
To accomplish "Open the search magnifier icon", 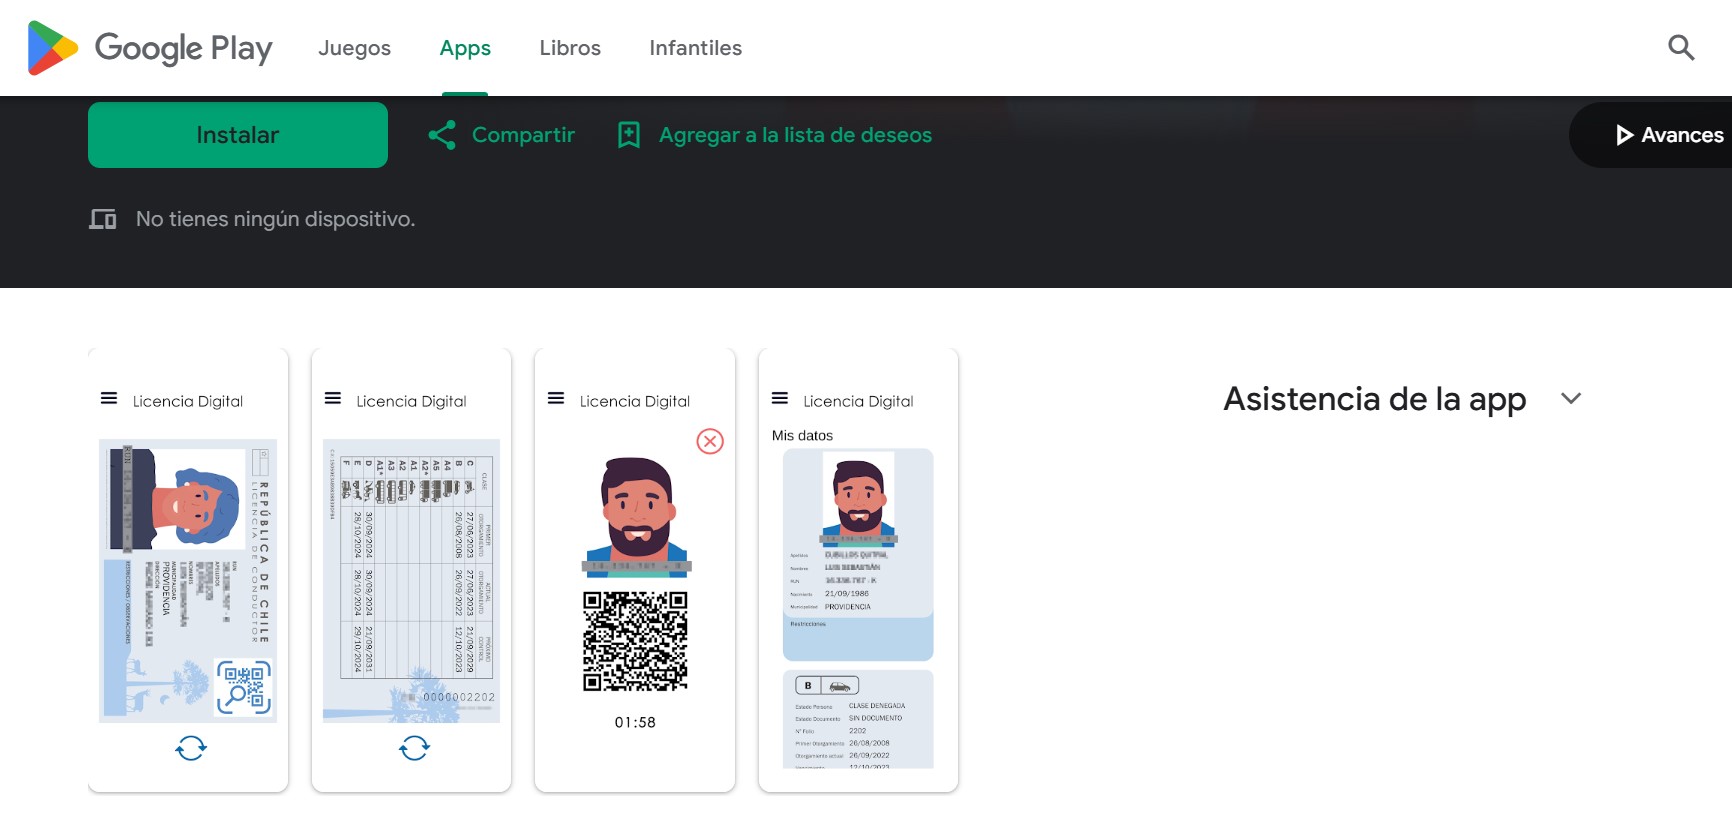I will point(1681,48).
